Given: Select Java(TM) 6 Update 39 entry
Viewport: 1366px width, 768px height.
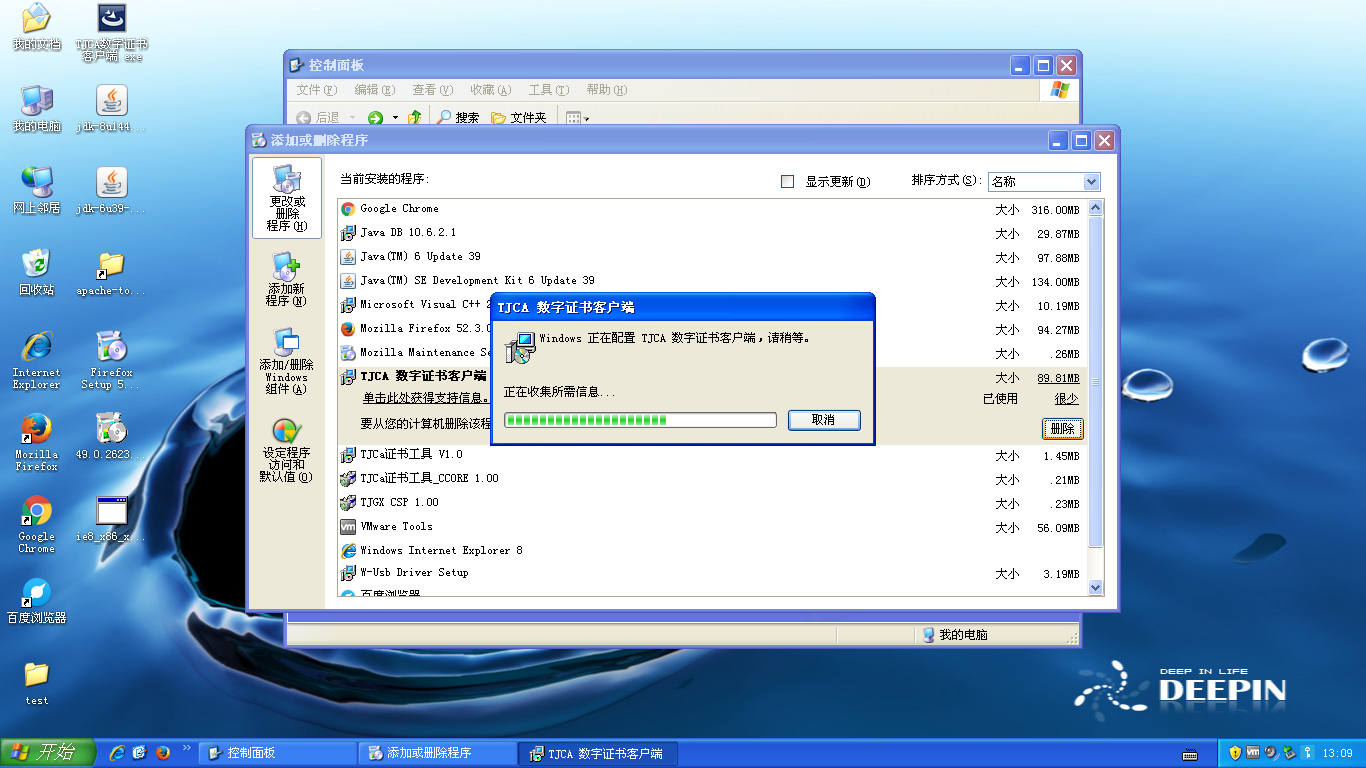Looking at the screenshot, I should [712, 257].
